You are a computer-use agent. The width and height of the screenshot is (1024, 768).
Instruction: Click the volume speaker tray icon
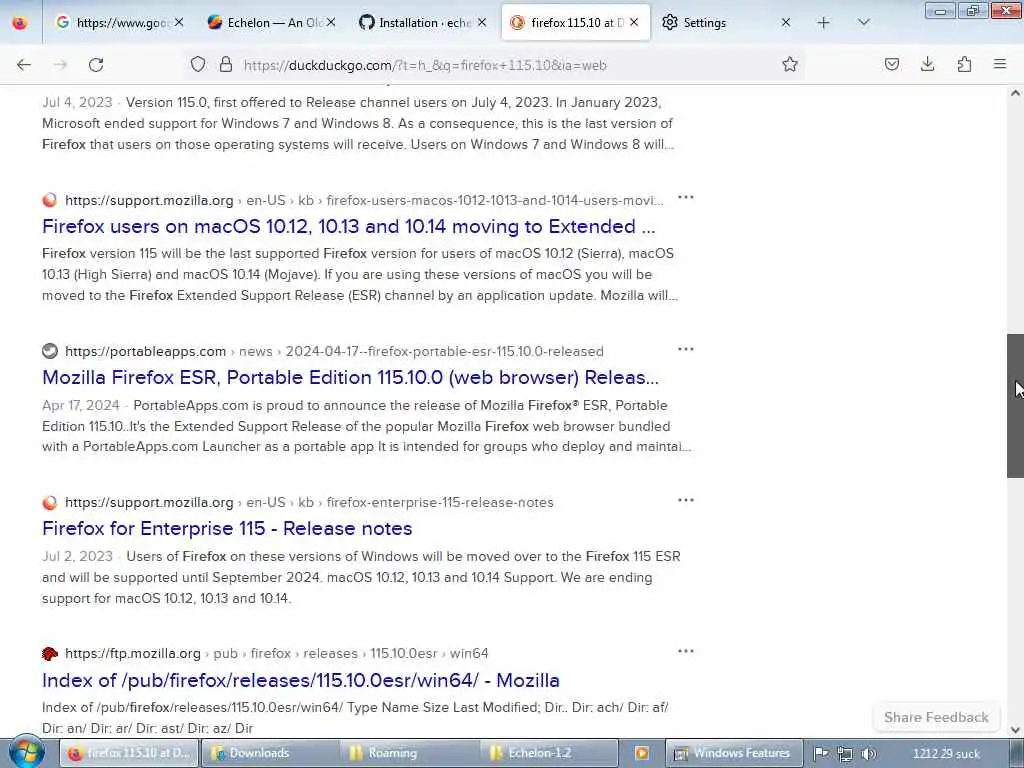(x=869, y=754)
